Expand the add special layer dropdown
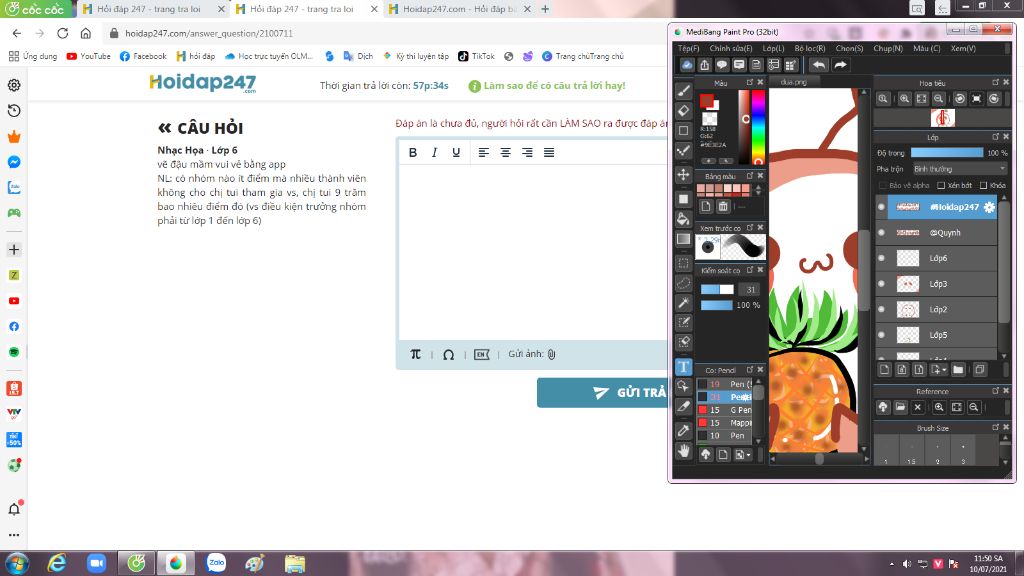Viewport: 1024px width, 576px height. click(938, 370)
